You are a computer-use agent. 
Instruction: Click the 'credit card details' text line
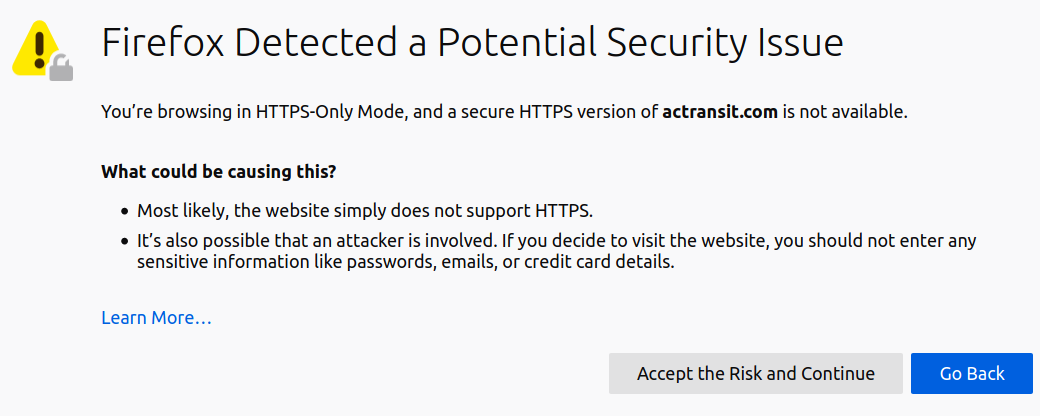tap(405, 263)
